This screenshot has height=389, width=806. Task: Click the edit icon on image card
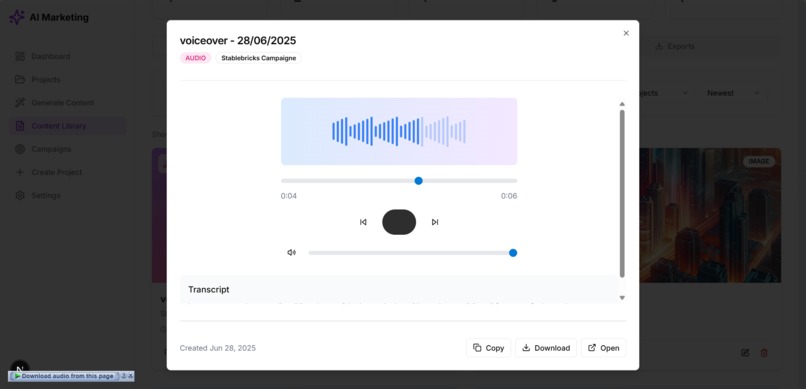coord(745,353)
